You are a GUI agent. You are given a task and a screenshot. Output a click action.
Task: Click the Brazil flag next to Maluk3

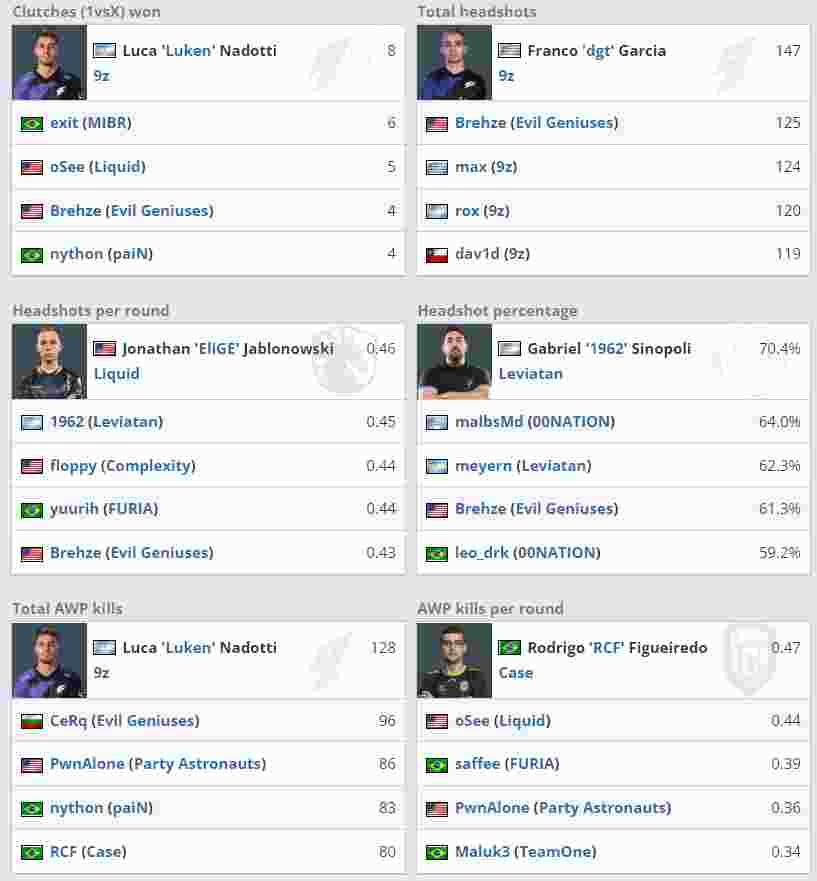click(x=437, y=853)
